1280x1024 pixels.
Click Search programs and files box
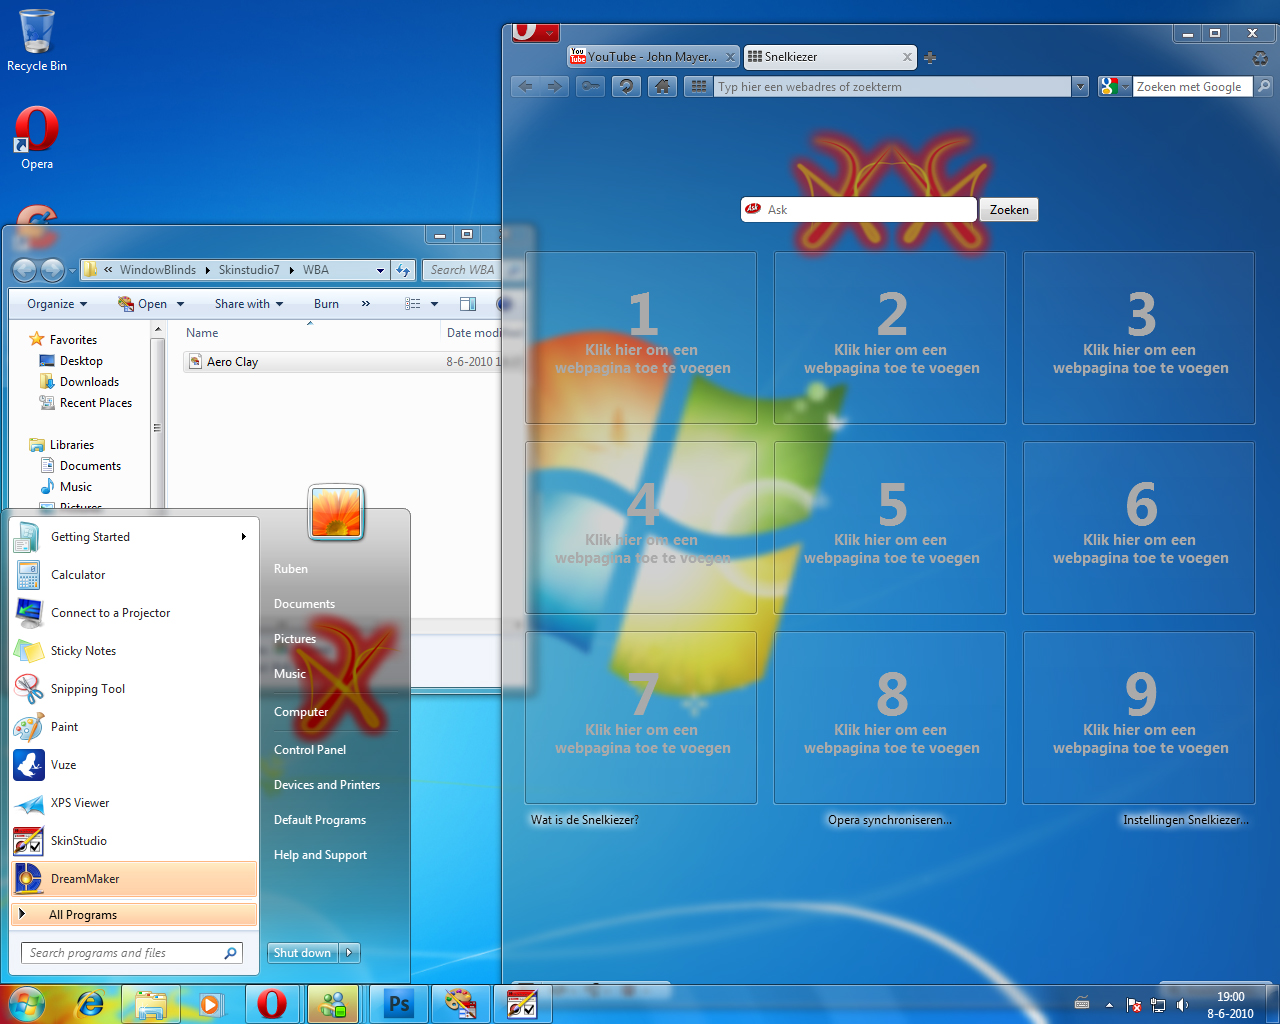click(131, 953)
